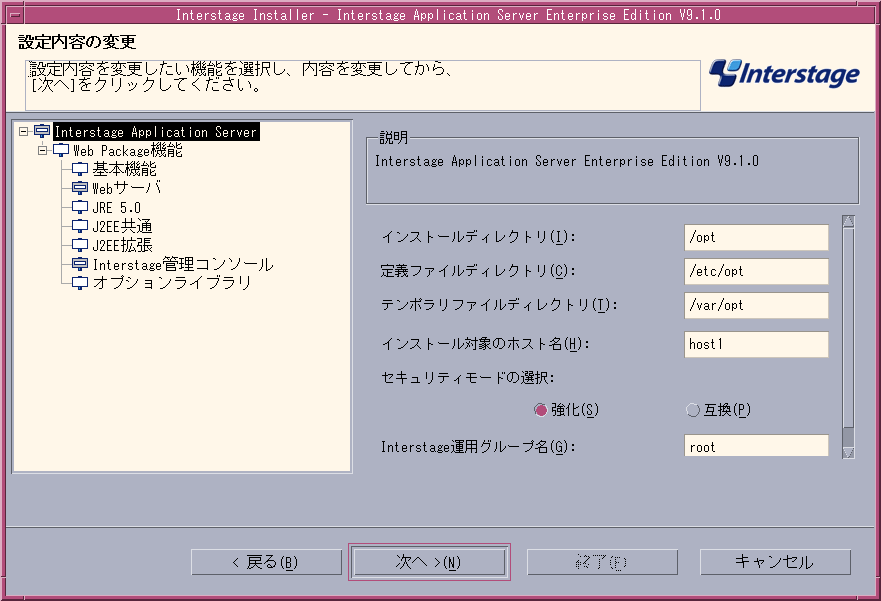Click the settings panel scrollbar up arrow
Screen dimensions: 881x601
click(x=848, y=221)
